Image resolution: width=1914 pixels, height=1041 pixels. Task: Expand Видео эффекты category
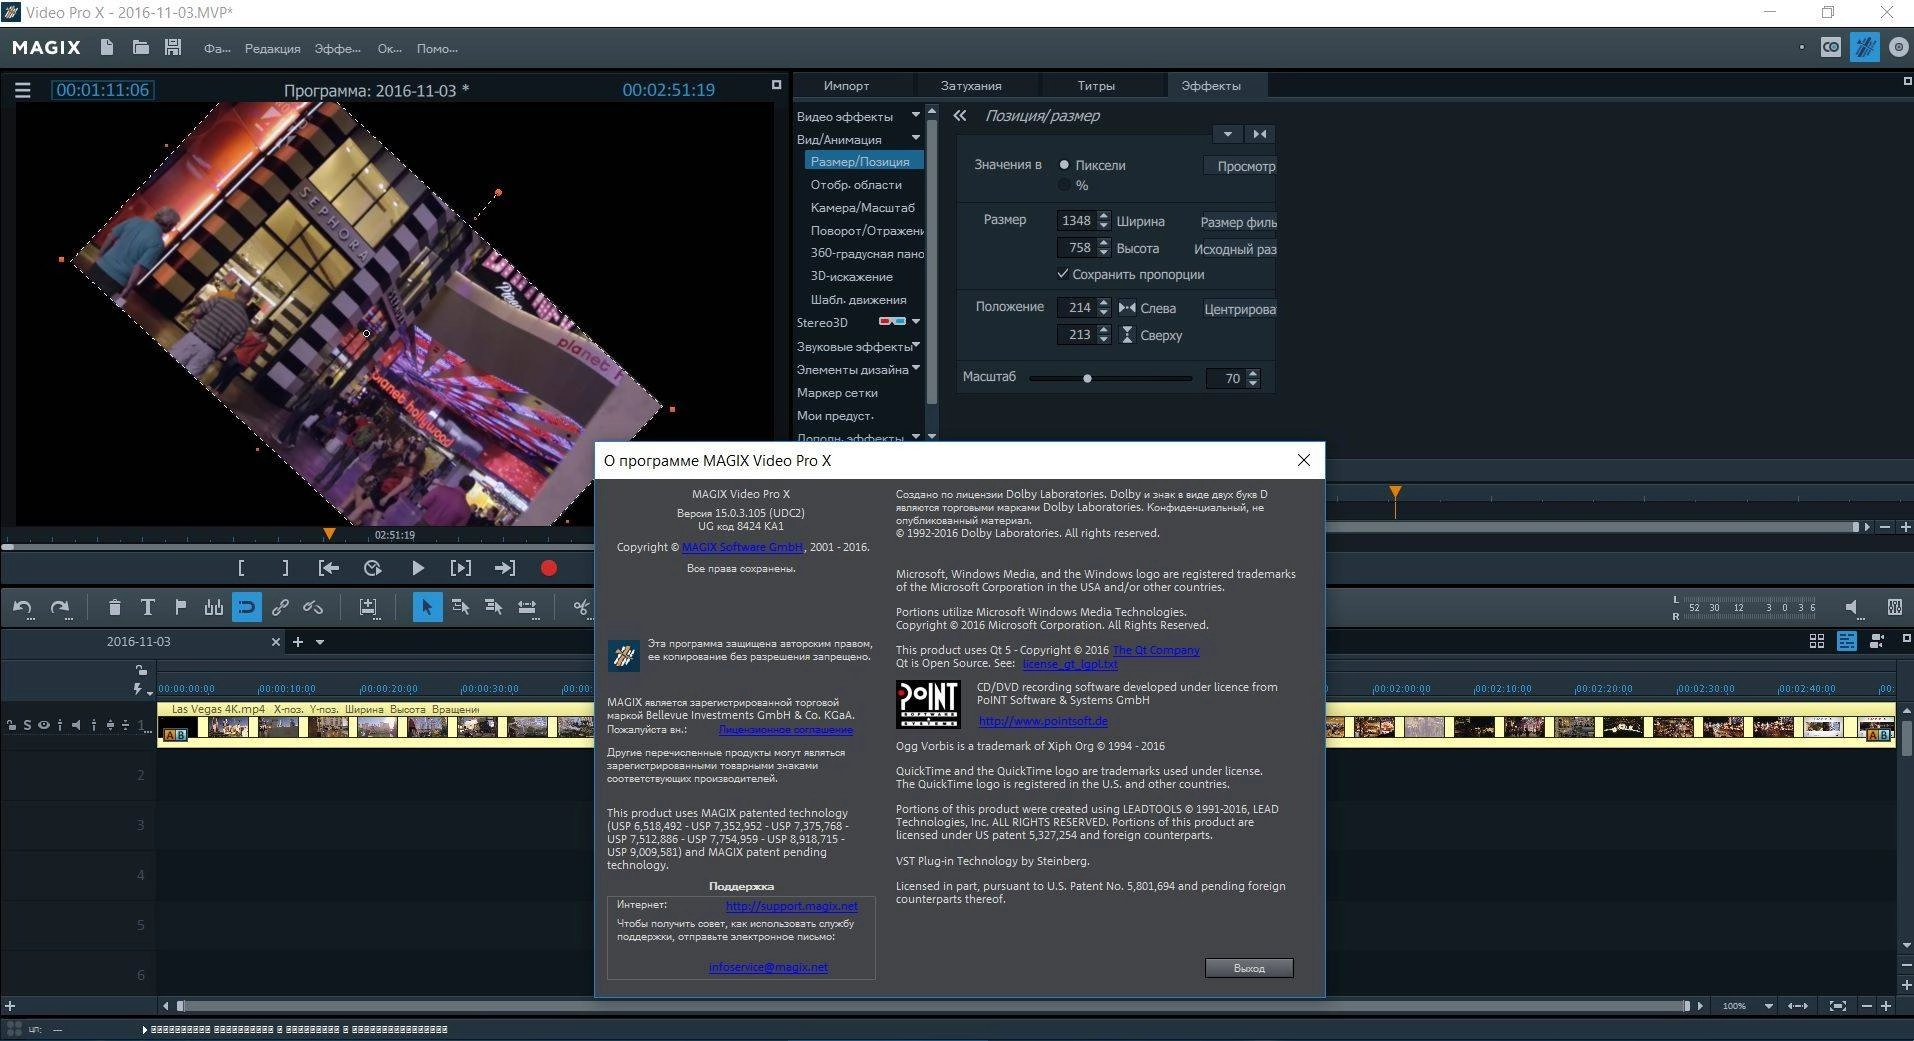pos(915,115)
